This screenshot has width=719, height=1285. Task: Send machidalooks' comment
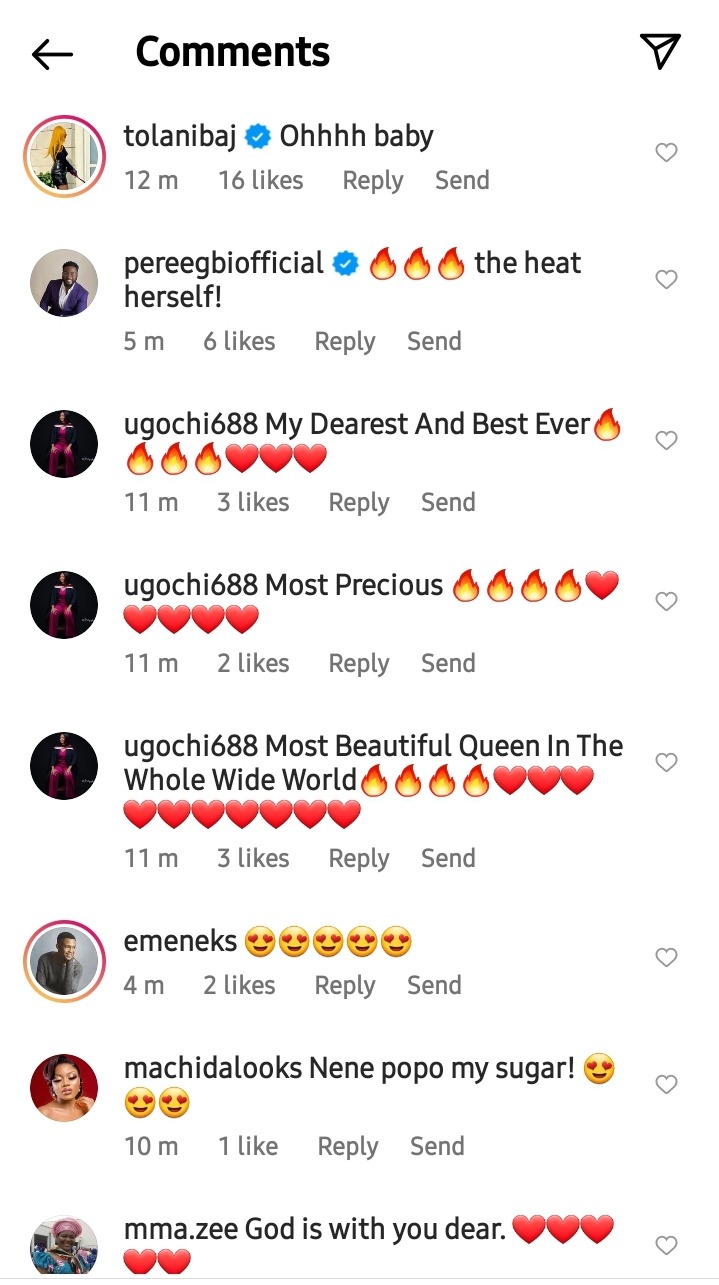[437, 1147]
